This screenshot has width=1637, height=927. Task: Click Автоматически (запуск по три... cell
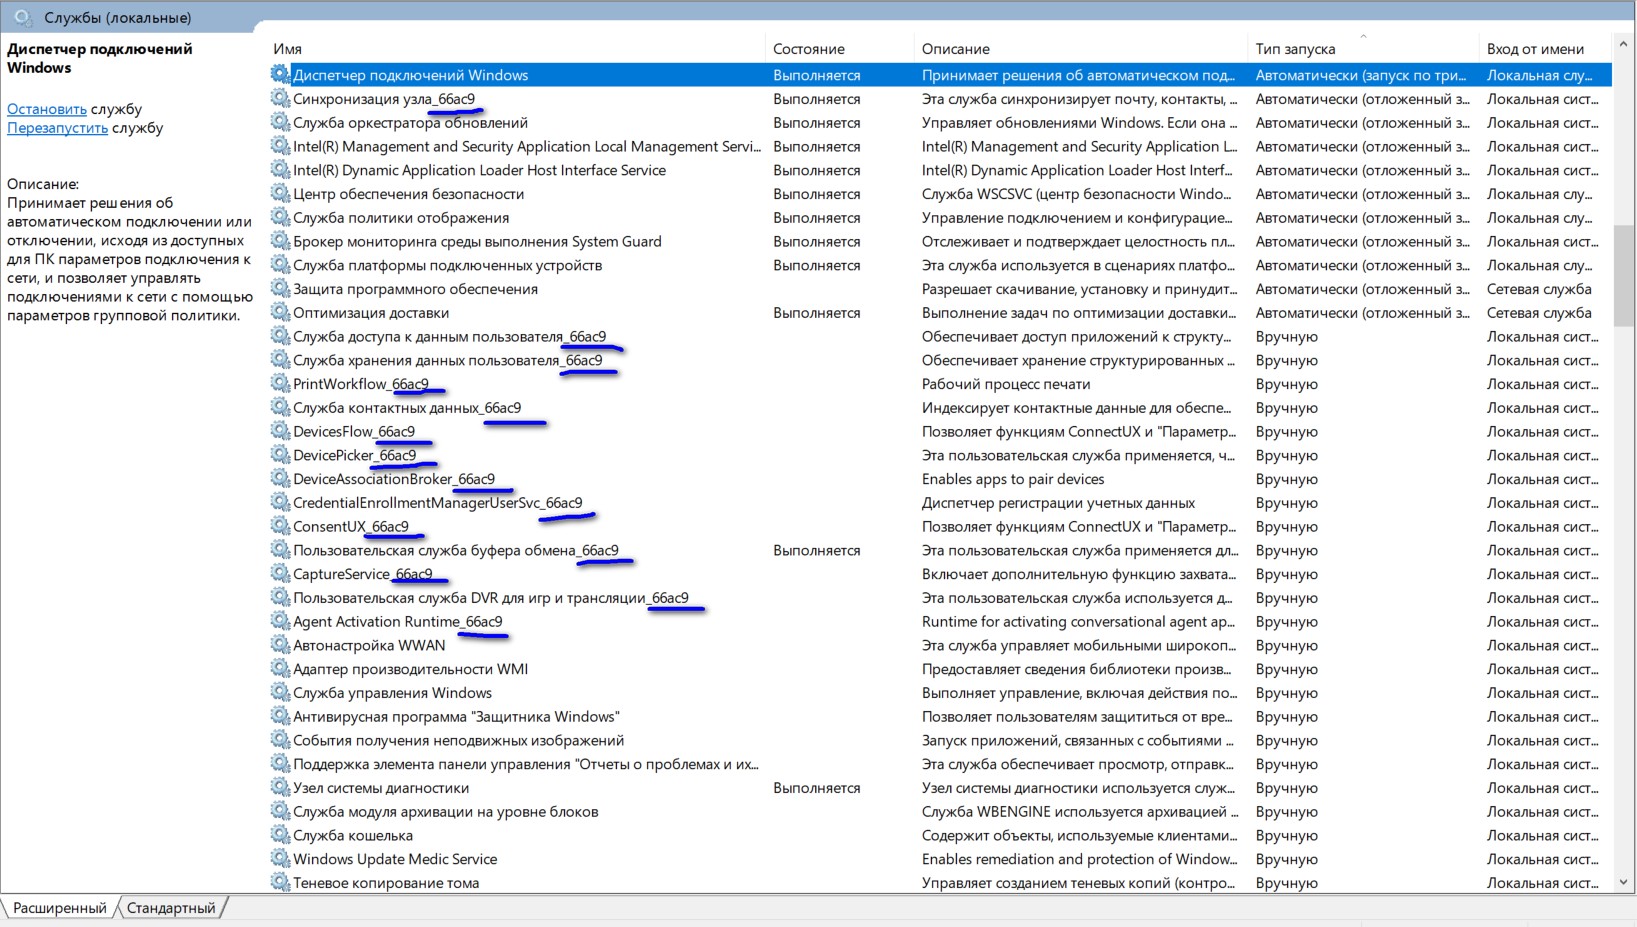point(1361,75)
